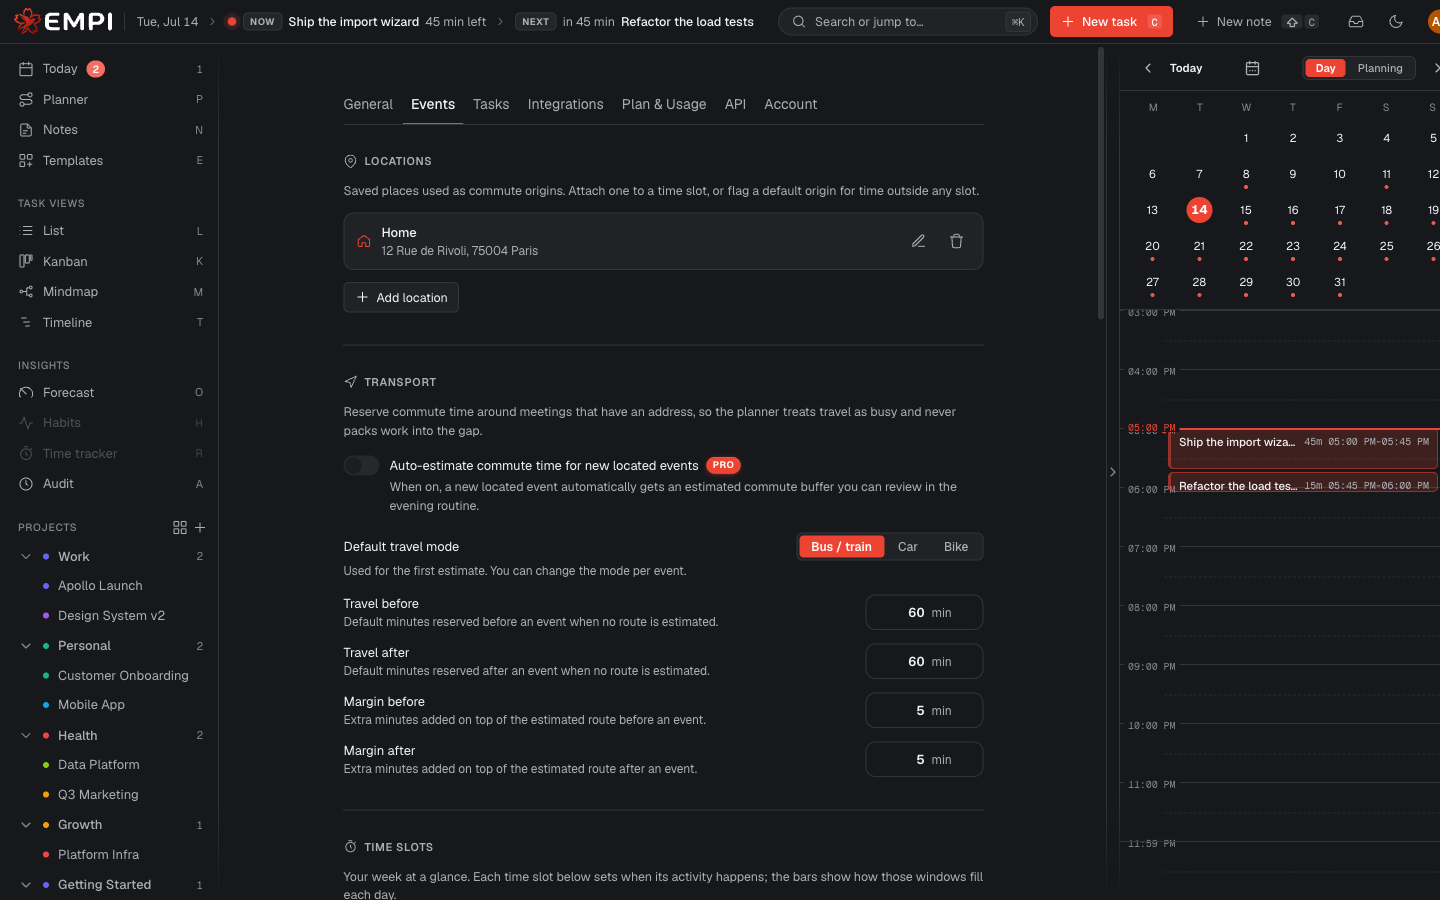Image resolution: width=1440 pixels, height=900 pixels.
Task: Switch to List task view
Action: point(110,231)
